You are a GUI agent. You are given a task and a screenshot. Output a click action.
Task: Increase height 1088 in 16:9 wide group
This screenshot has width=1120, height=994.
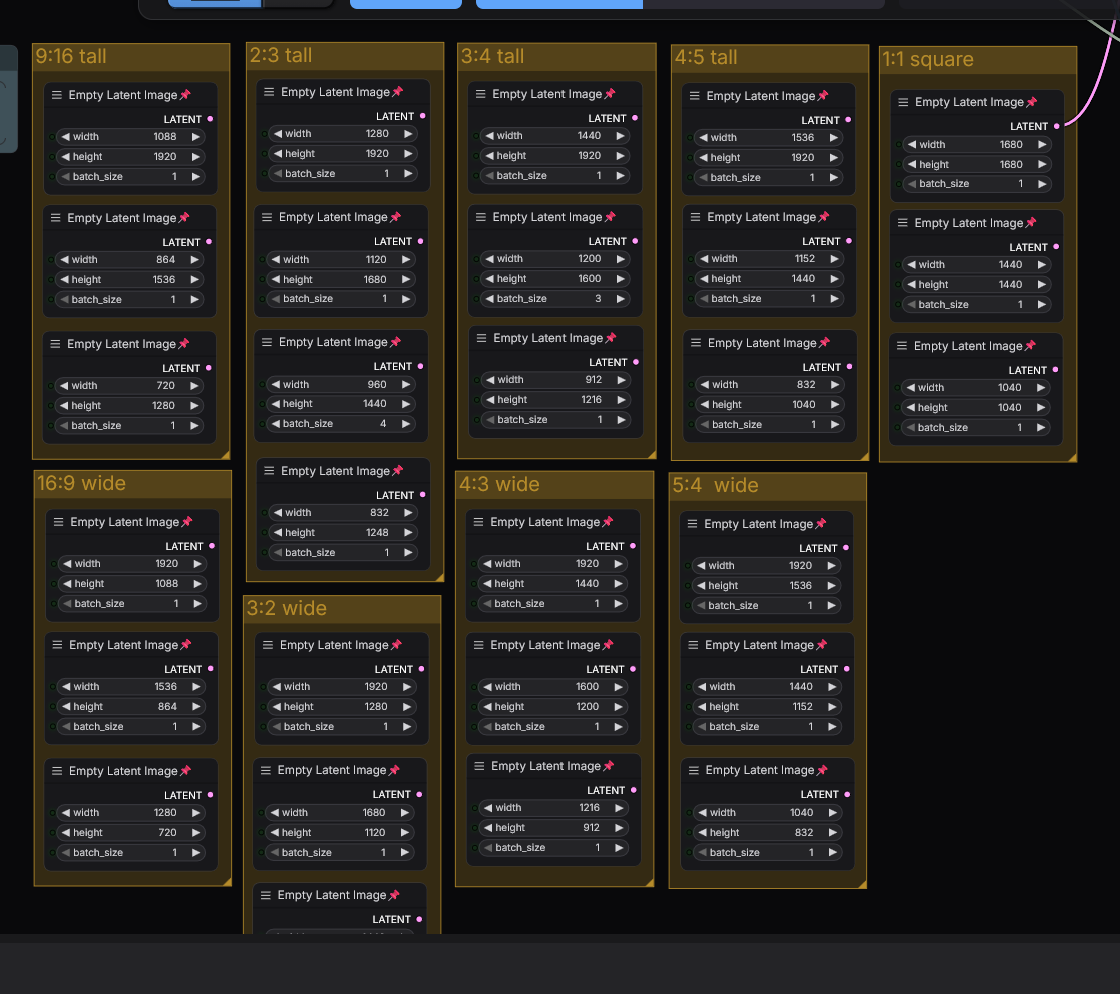[x=197, y=583]
